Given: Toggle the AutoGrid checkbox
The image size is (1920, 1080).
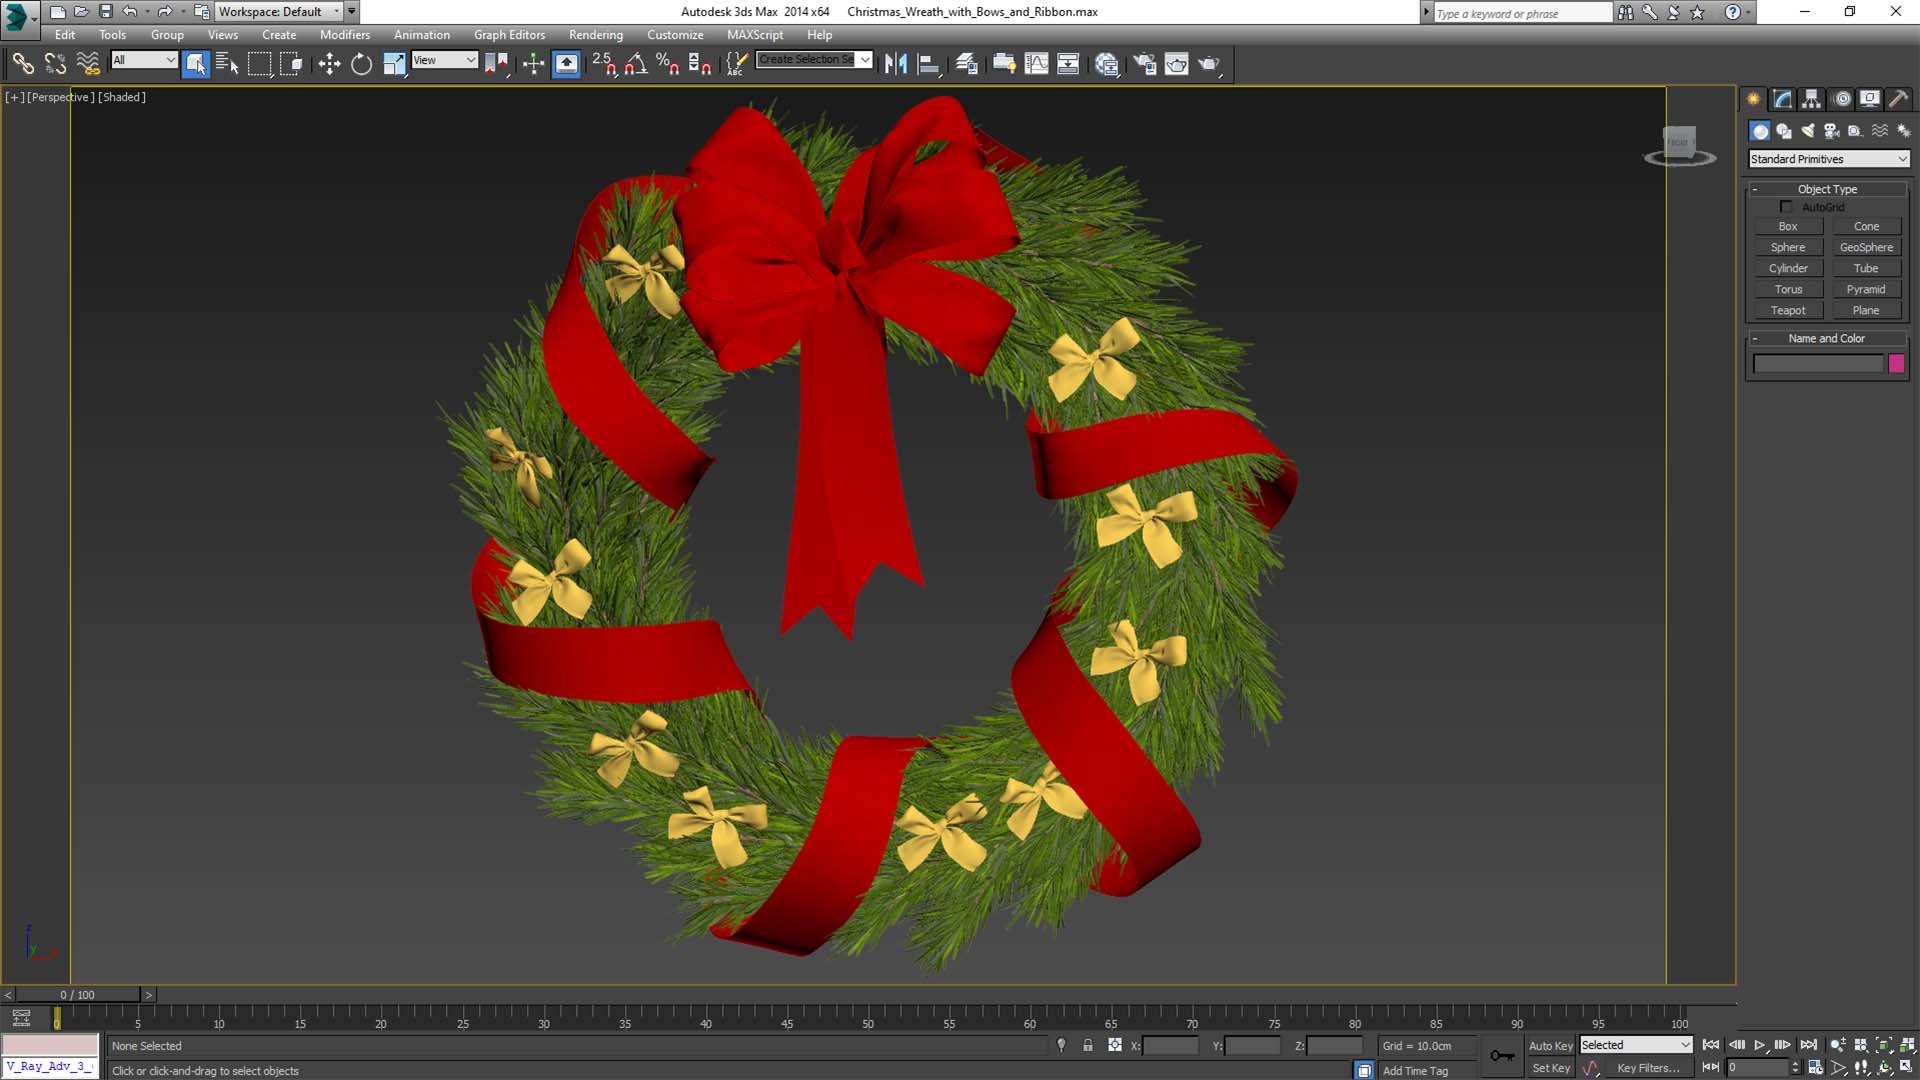Looking at the screenshot, I should coord(1786,207).
